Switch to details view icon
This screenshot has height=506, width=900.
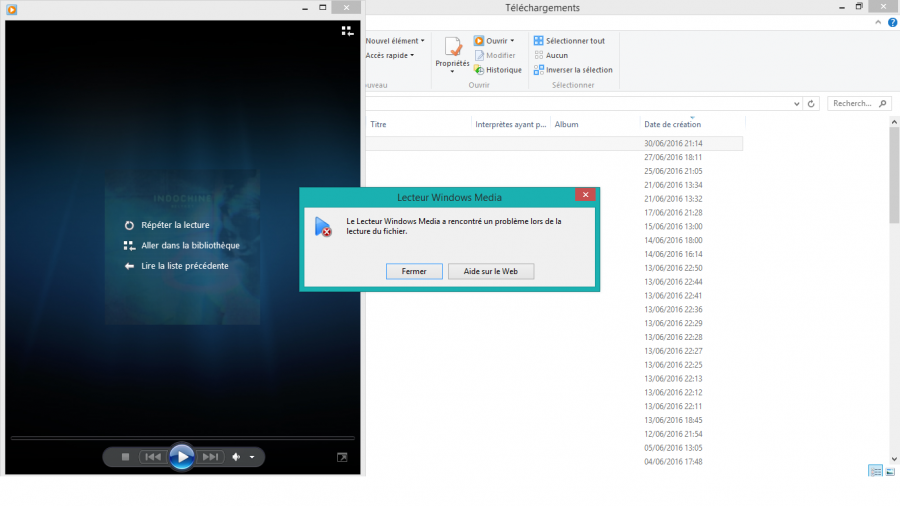point(875,472)
